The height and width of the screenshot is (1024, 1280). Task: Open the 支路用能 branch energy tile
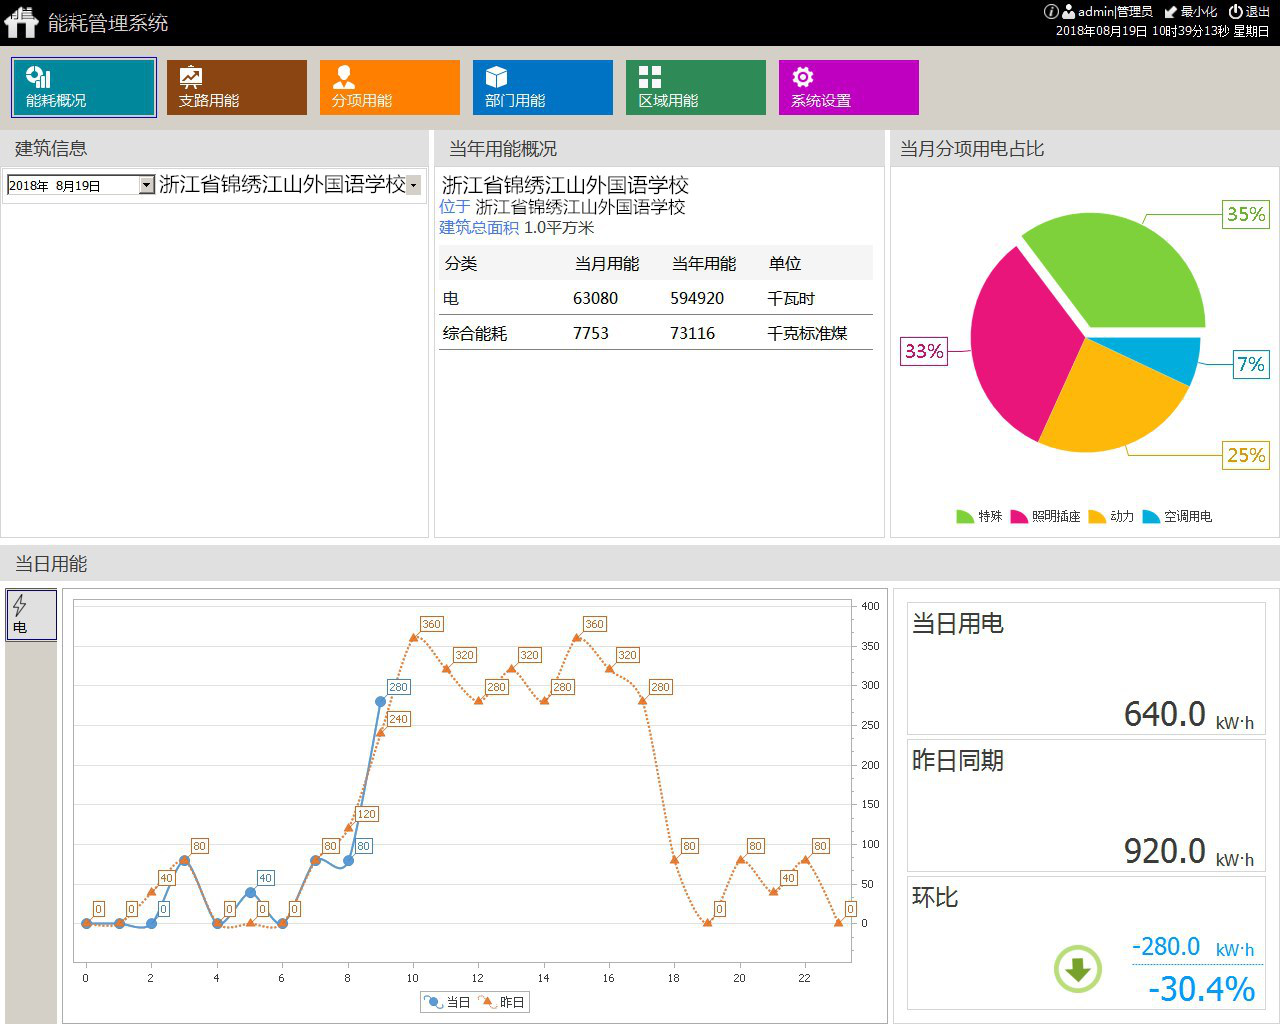pyautogui.click(x=236, y=88)
